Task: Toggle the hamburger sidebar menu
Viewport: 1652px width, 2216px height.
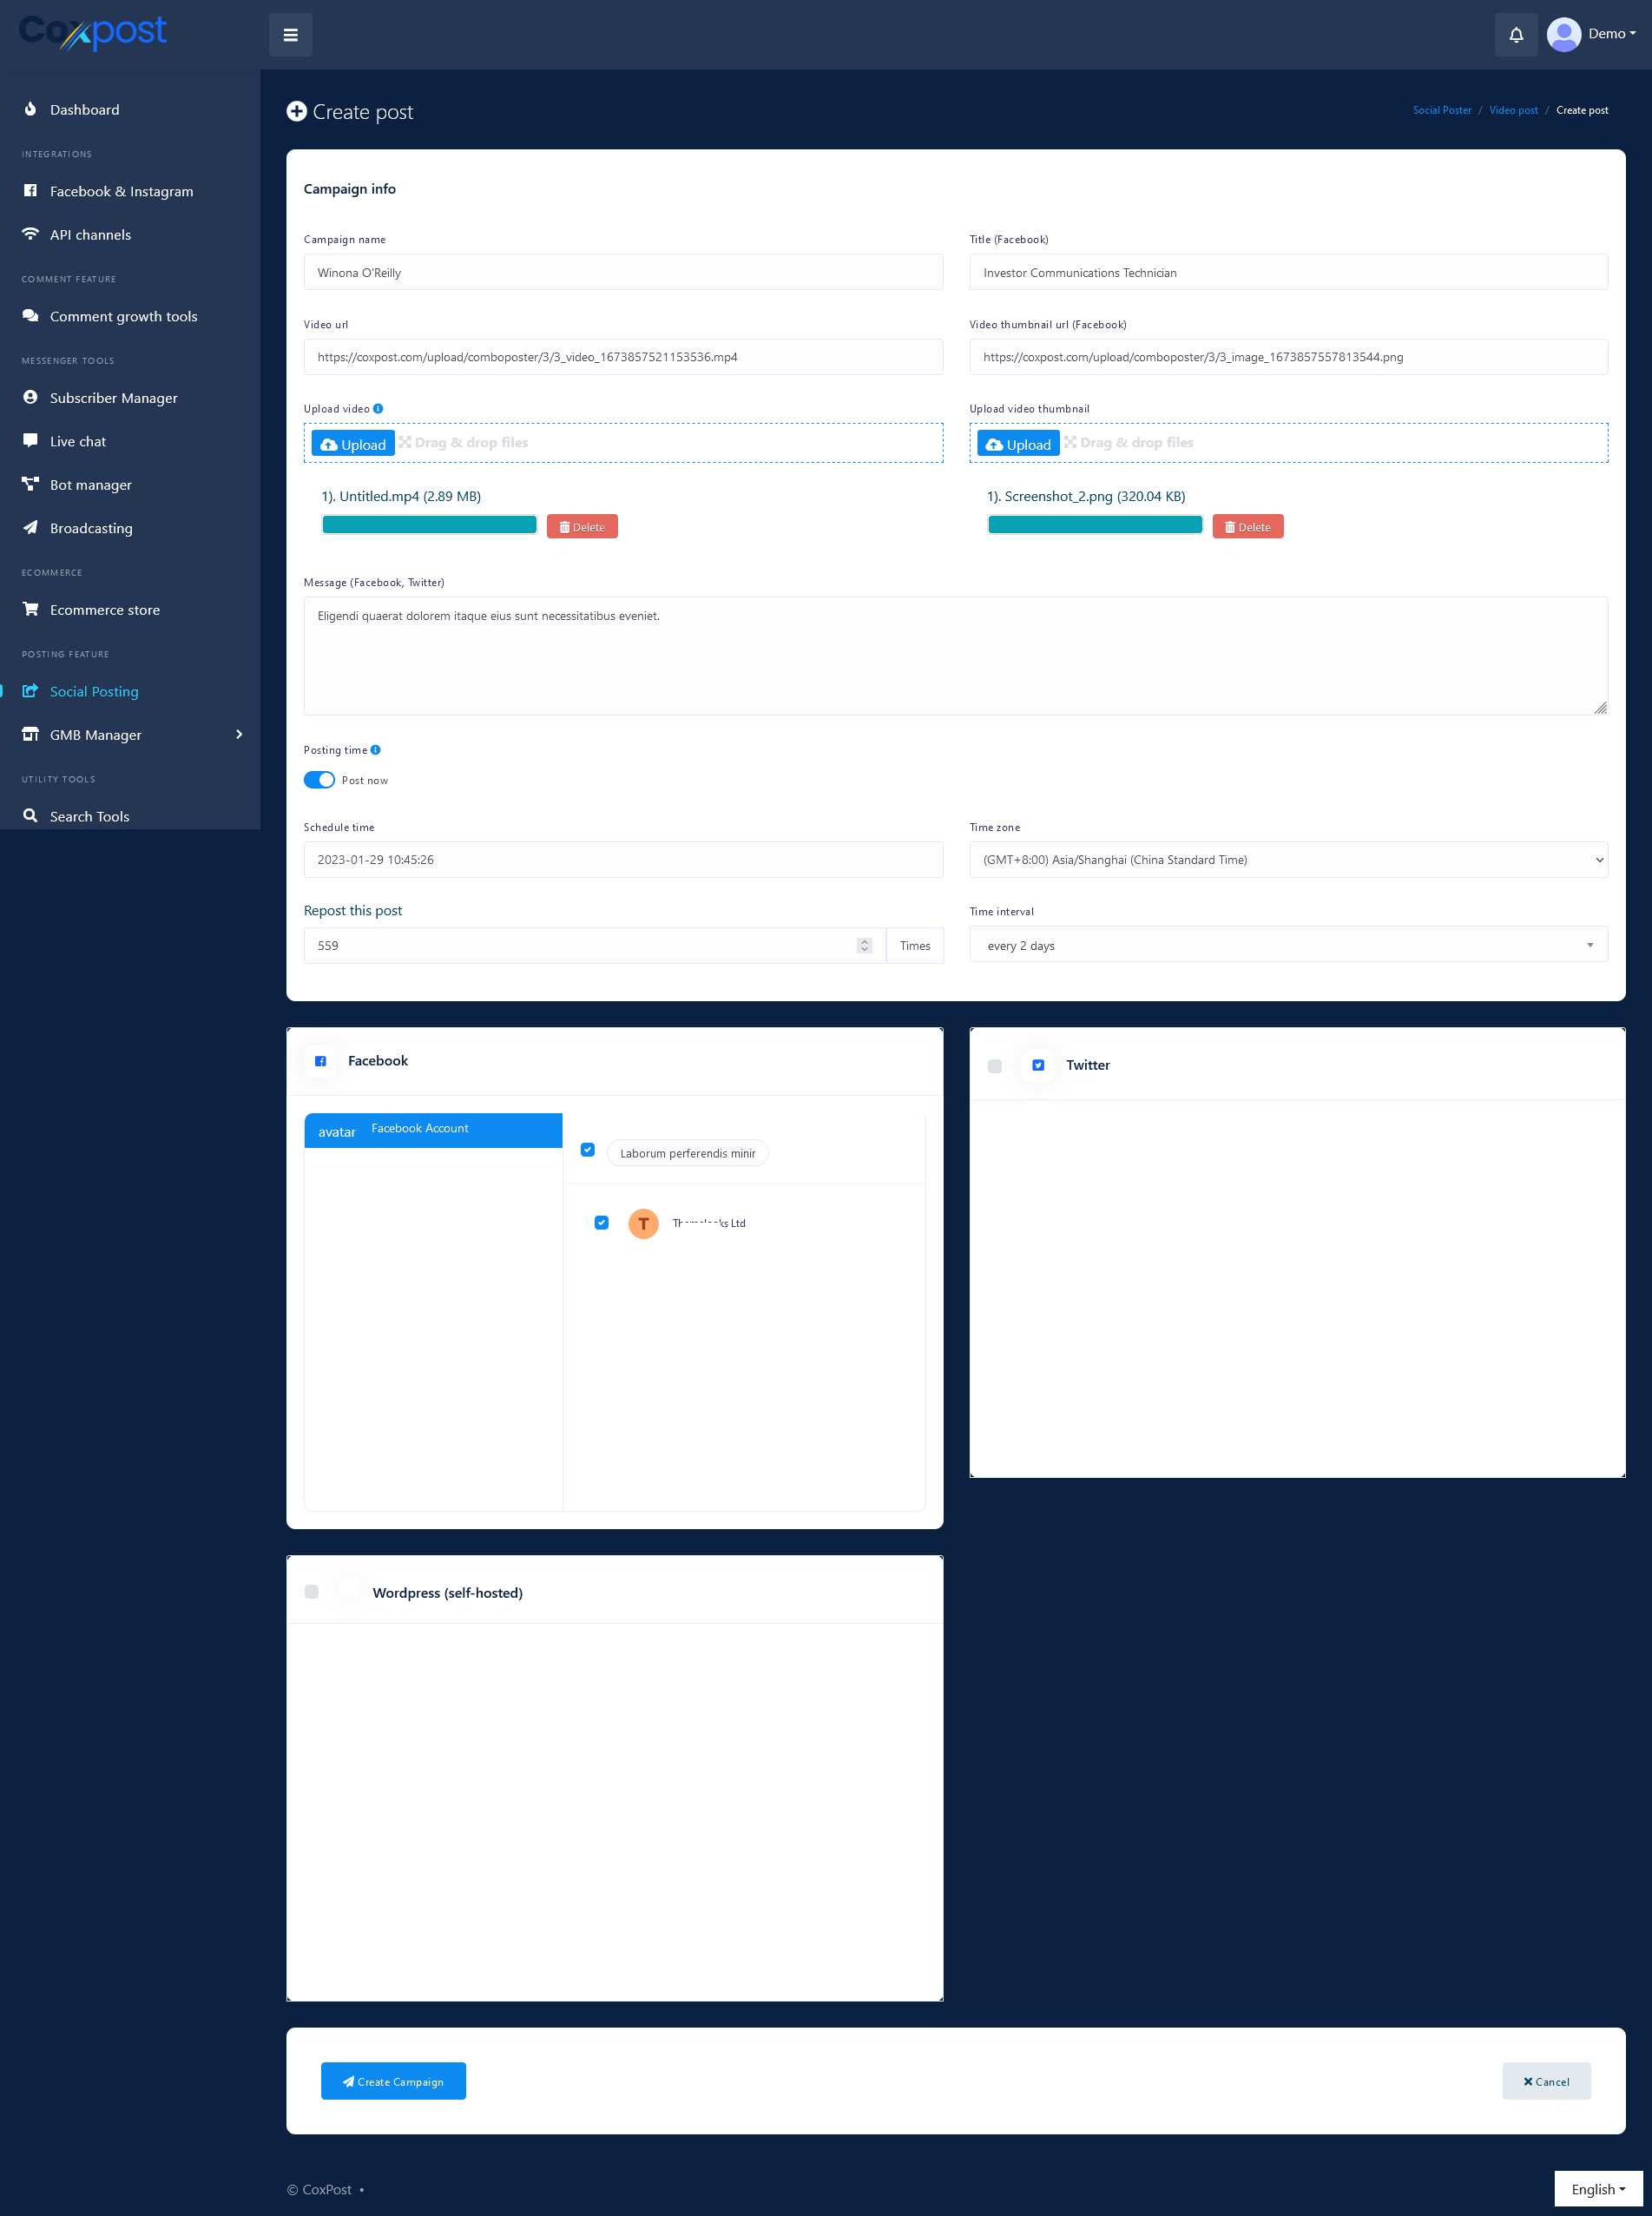Action: click(x=290, y=35)
